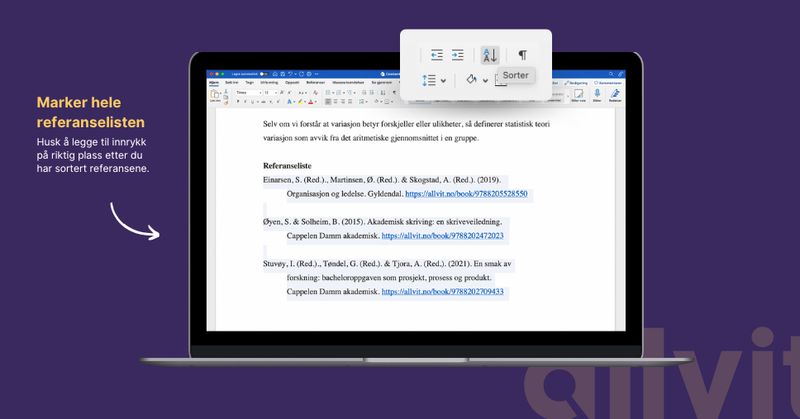Click the Redo icon in the title bar

(x=302, y=74)
